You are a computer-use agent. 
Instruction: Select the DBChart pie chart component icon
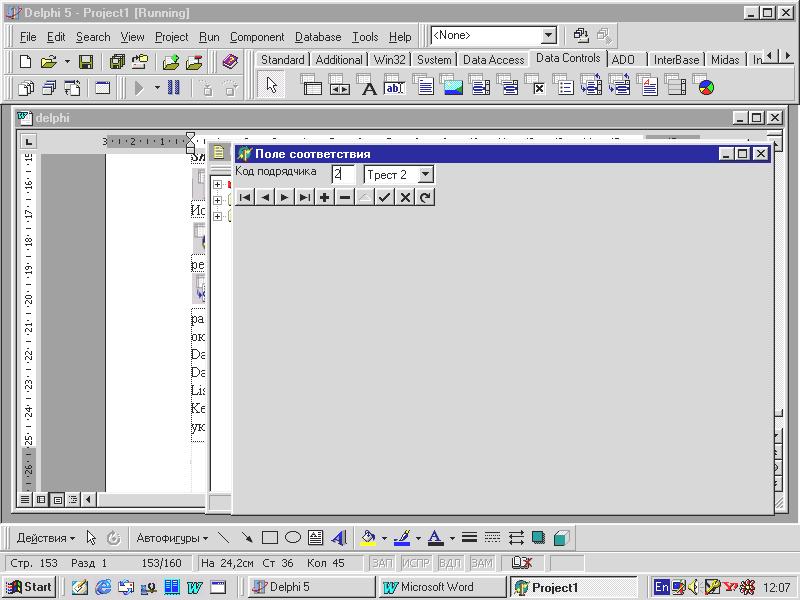point(704,85)
